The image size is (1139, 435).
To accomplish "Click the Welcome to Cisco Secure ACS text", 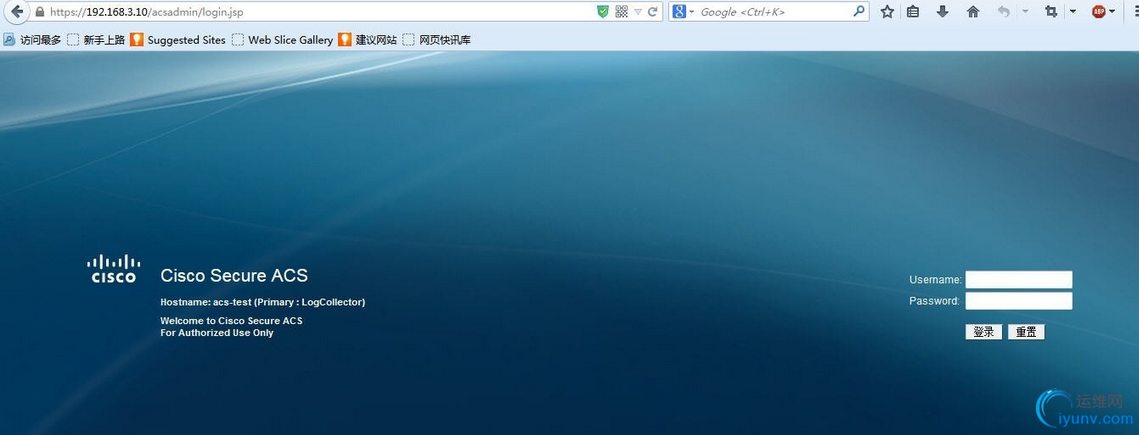I will tap(231, 320).
